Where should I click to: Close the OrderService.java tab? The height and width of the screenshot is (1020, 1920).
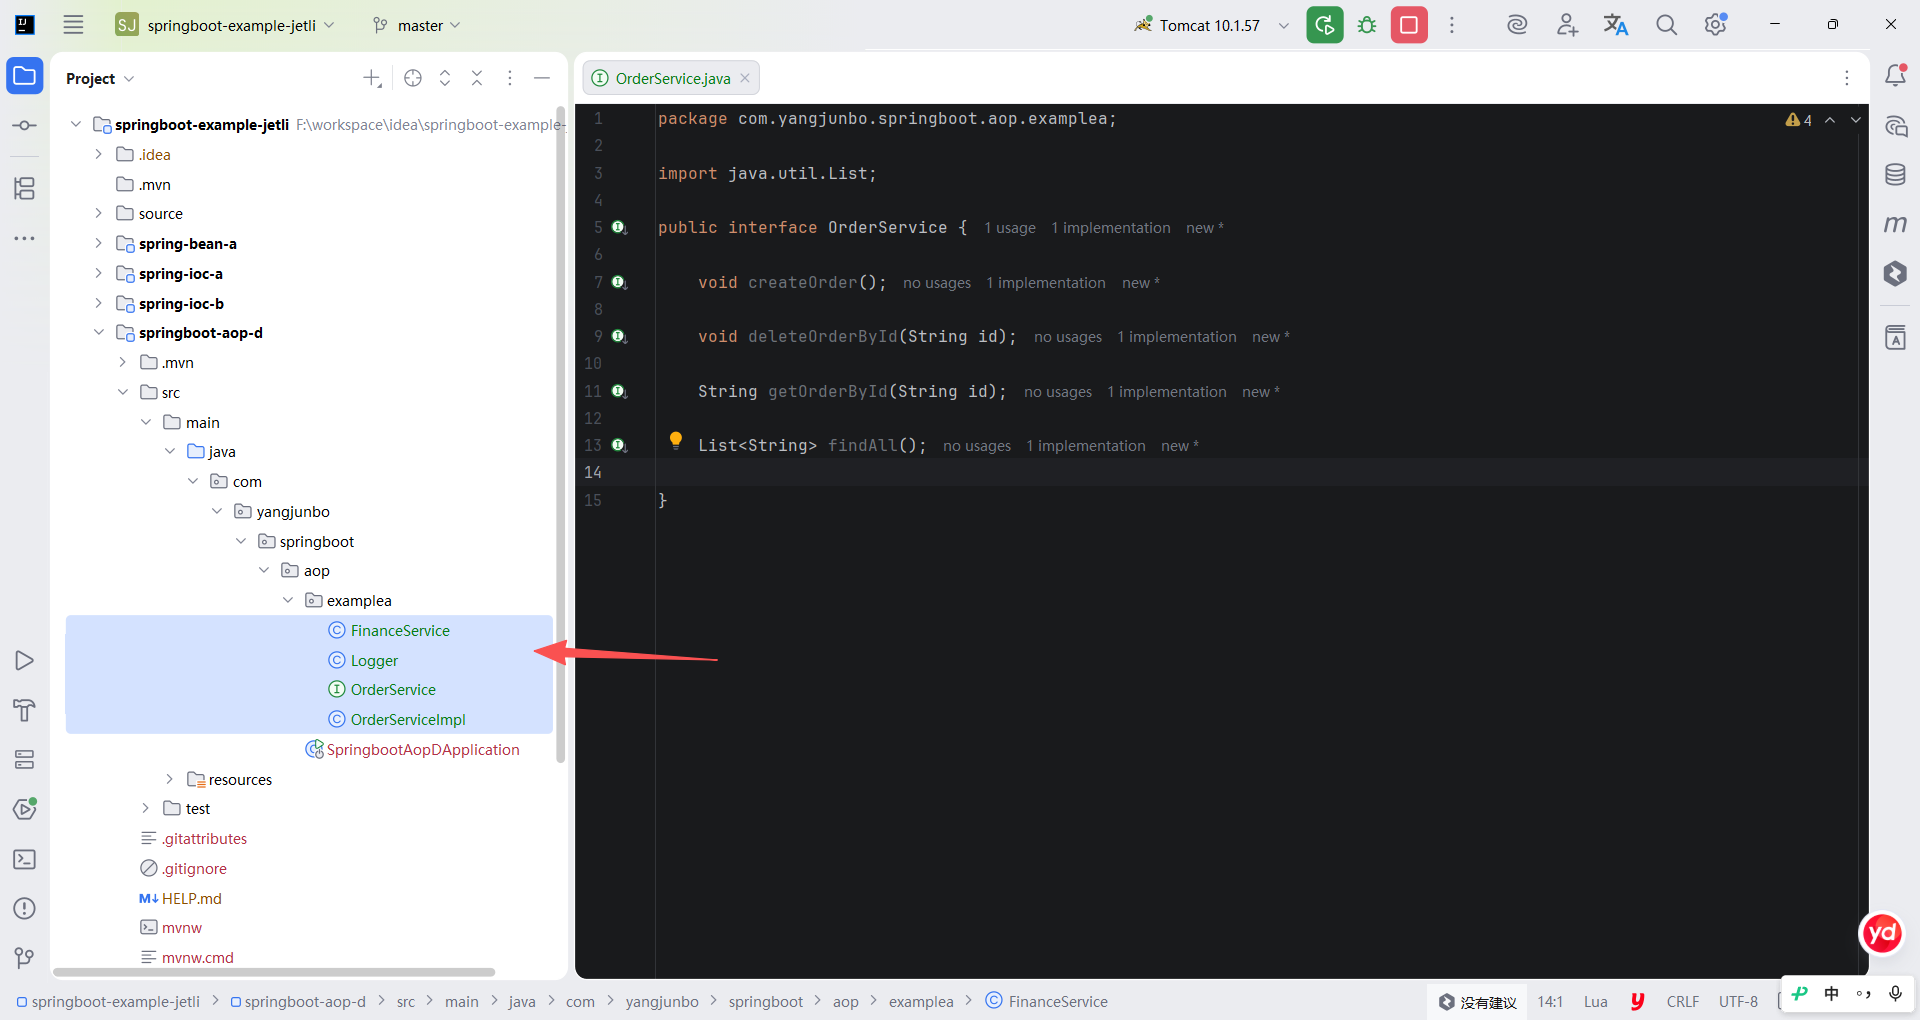click(x=745, y=78)
